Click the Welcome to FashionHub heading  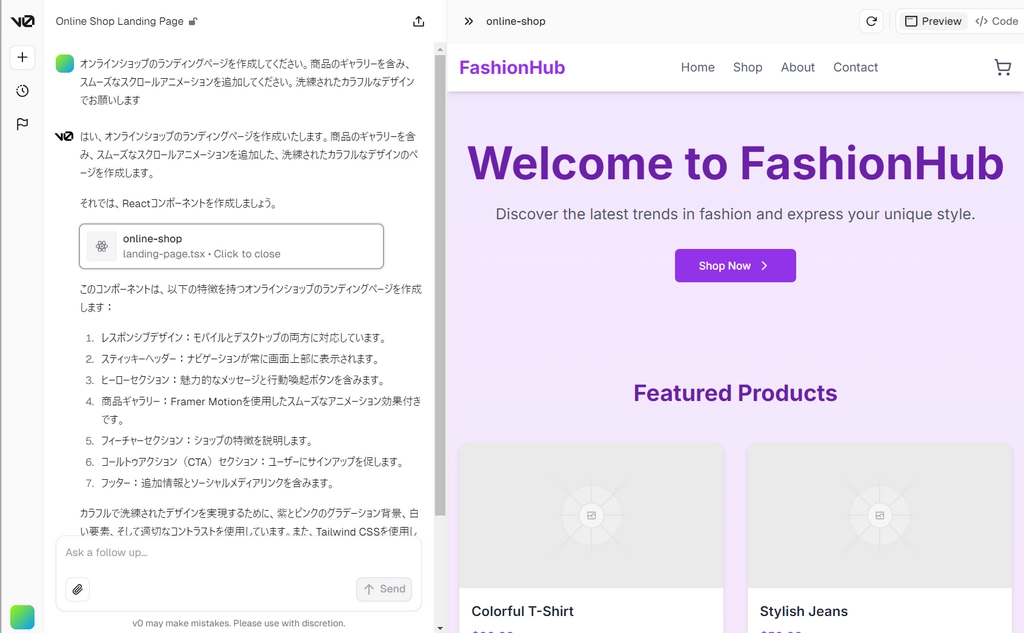pos(735,163)
